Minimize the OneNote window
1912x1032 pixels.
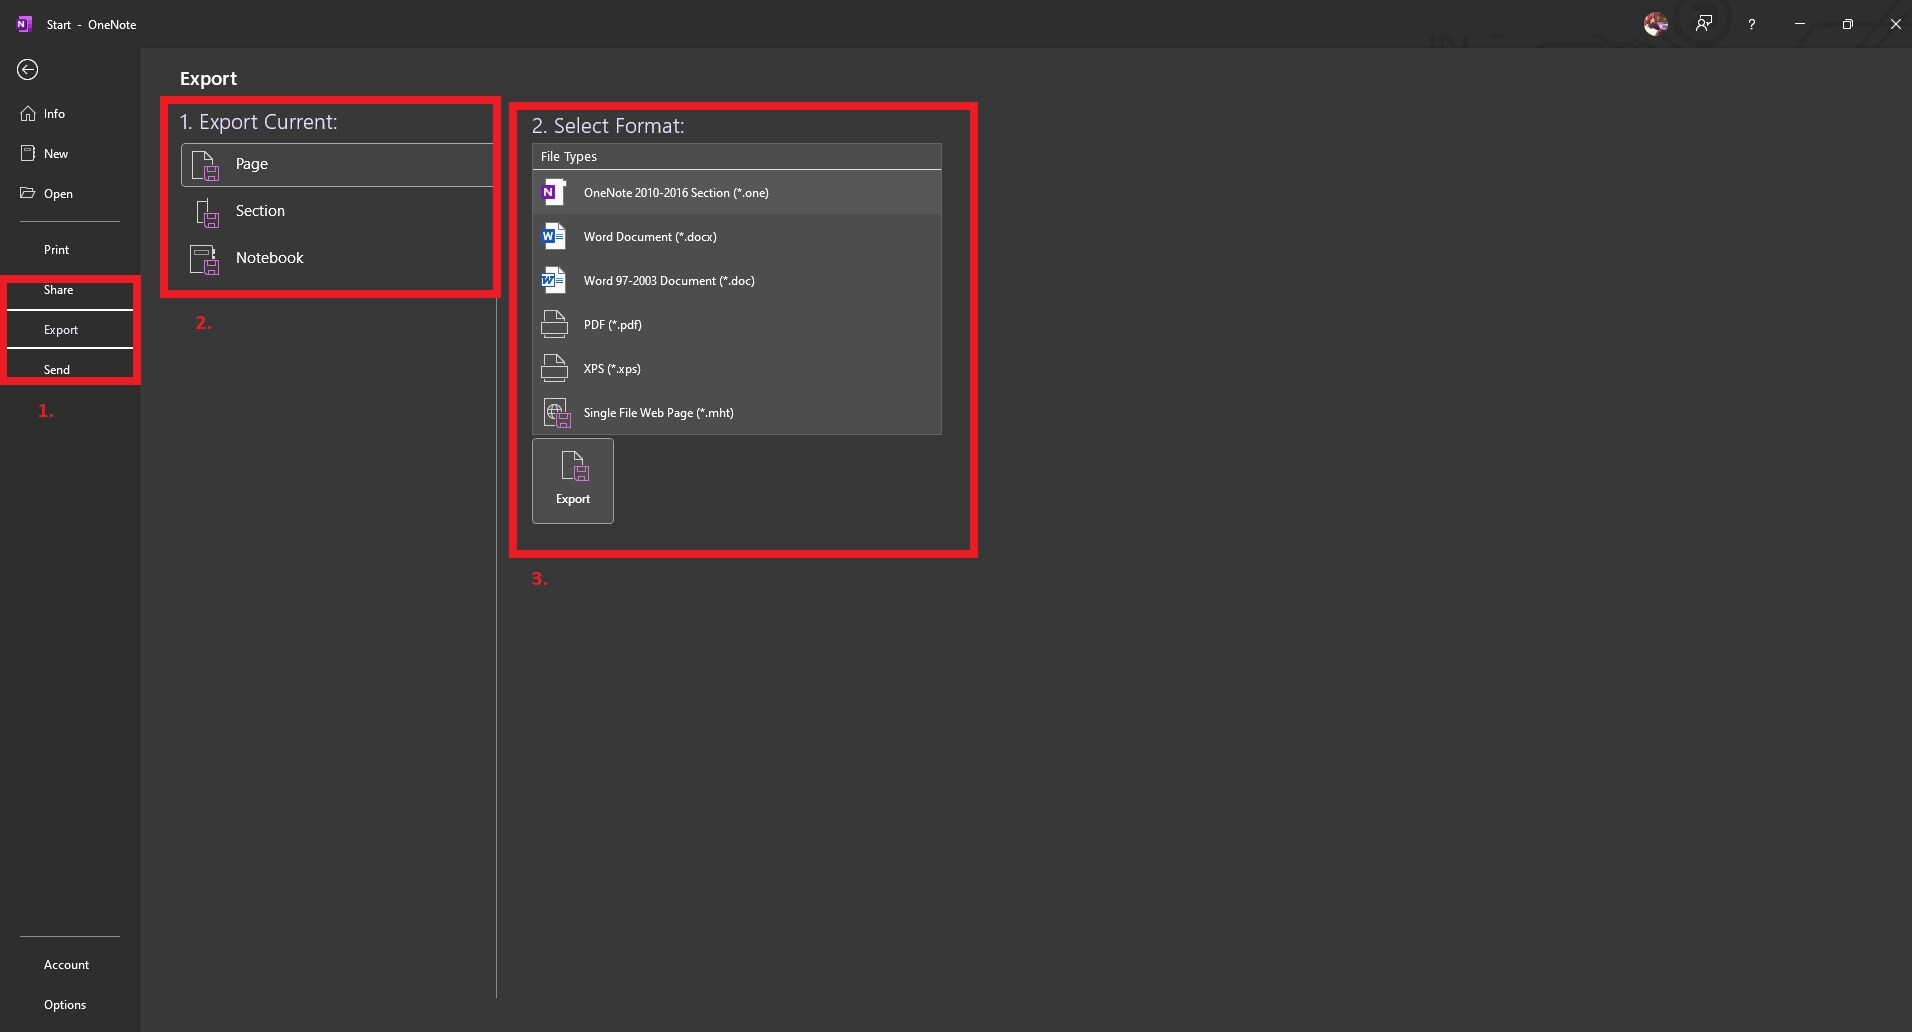[x=1800, y=24]
